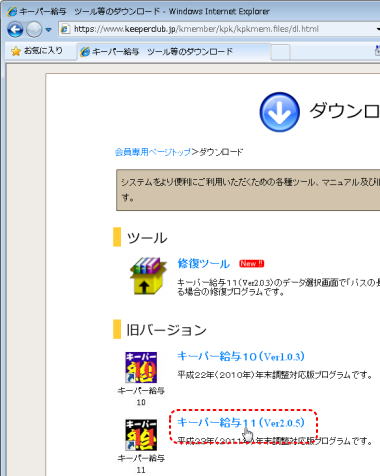This screenshot has height=476, width=380.
Task: Click the Internet Explorer title bar icon
Action: pyautogui.click(x=12, y=12)
